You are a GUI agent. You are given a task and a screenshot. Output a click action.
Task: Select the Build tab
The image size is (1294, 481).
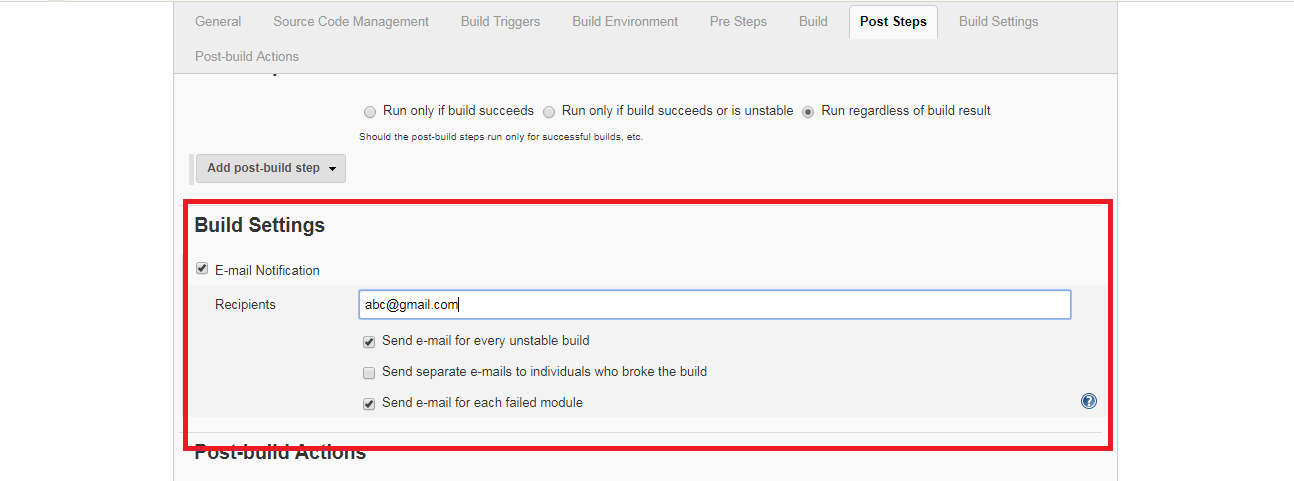point(813,21)
